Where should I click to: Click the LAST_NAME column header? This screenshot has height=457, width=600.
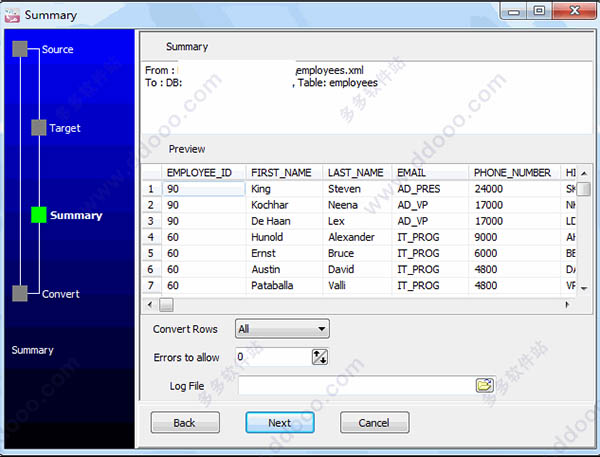(357, 173)
